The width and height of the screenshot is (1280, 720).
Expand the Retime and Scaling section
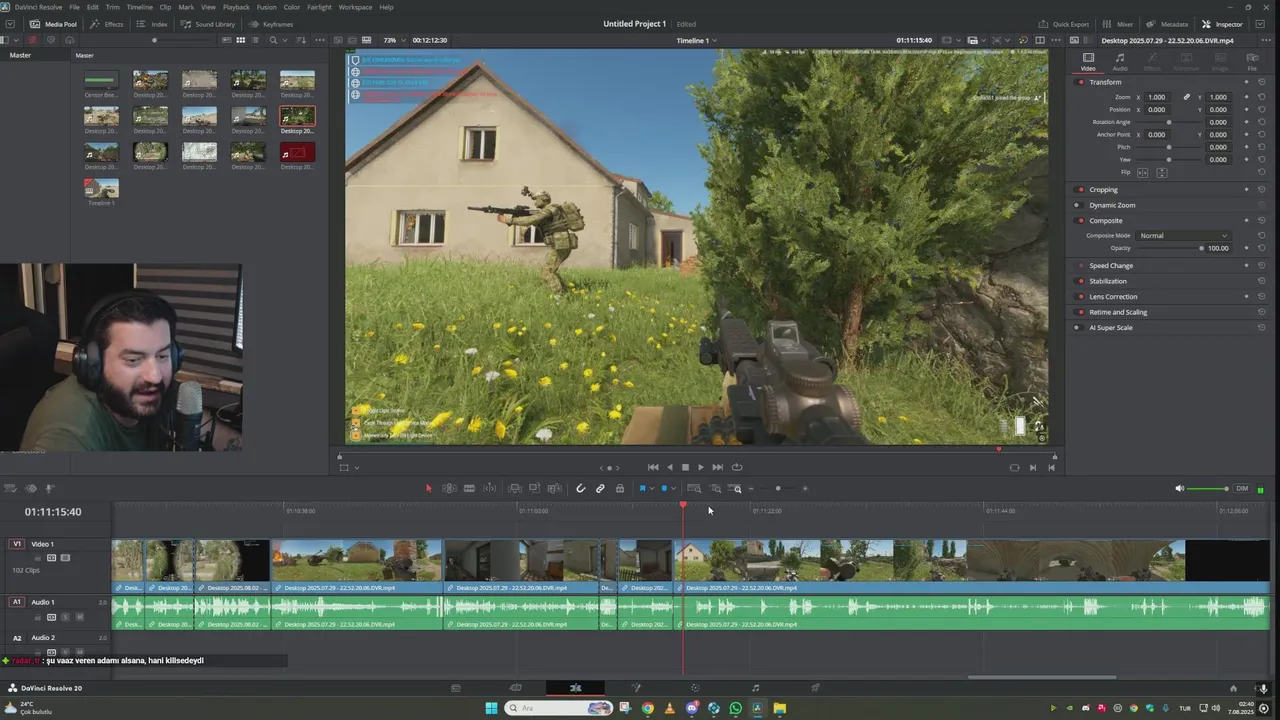tap(1118, 312)
